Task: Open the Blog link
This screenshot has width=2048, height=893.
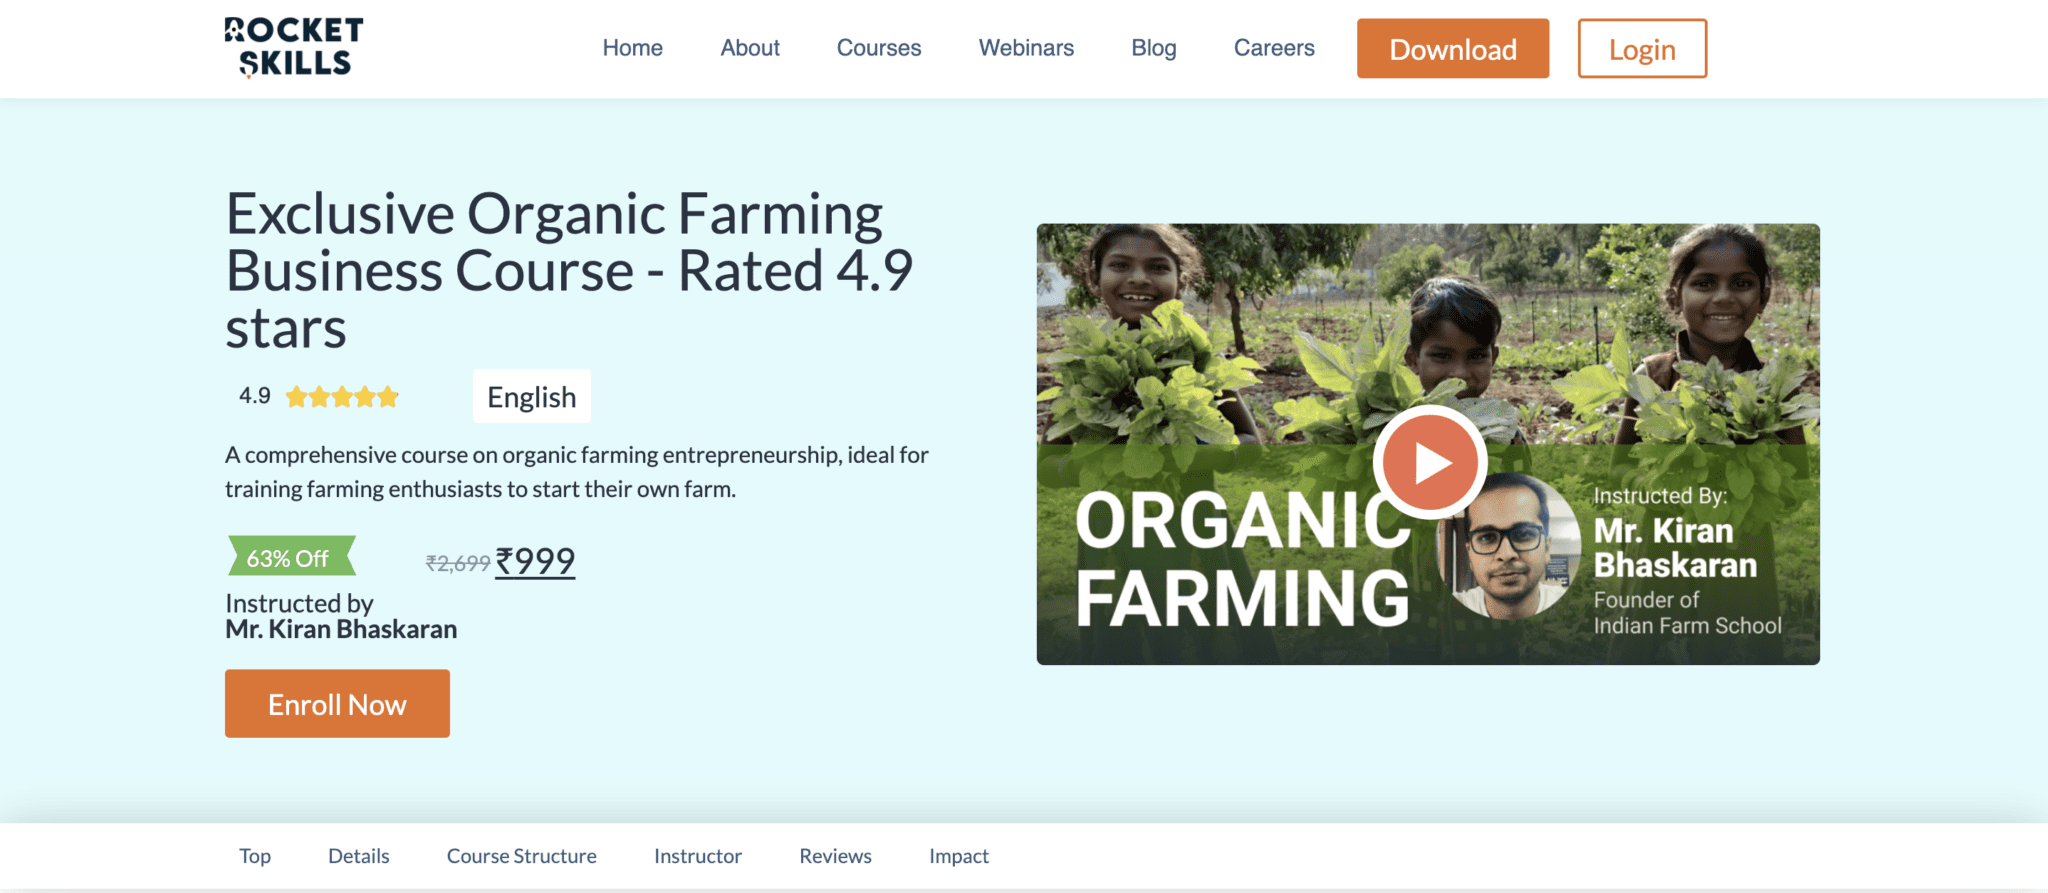Action: 1154,48
